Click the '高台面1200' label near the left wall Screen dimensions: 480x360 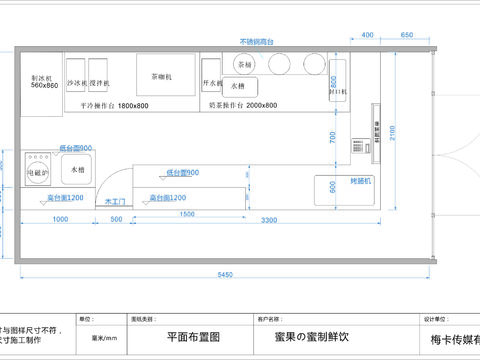tap(65, 198)
